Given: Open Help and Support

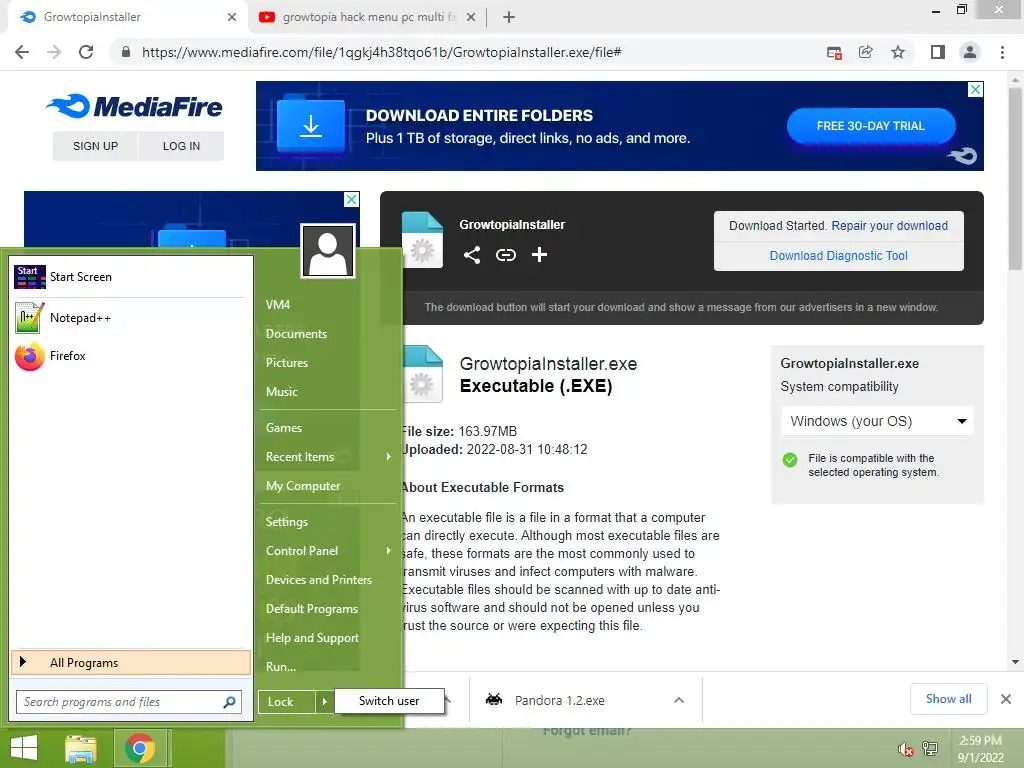Looking at the screenshot, I should click(312, 638).
